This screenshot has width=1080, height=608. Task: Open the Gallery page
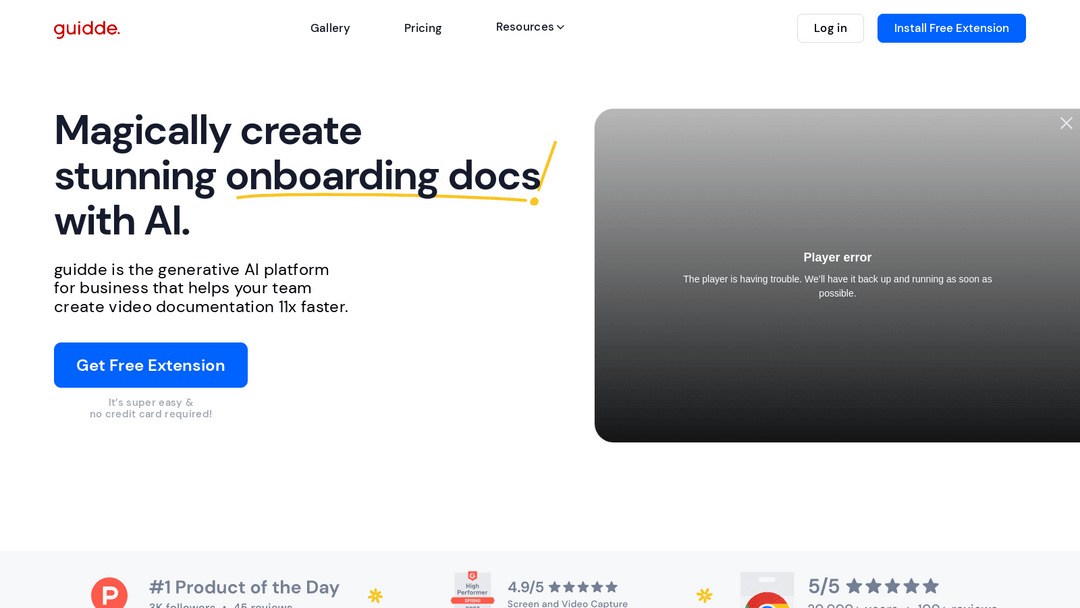[330, 28]
